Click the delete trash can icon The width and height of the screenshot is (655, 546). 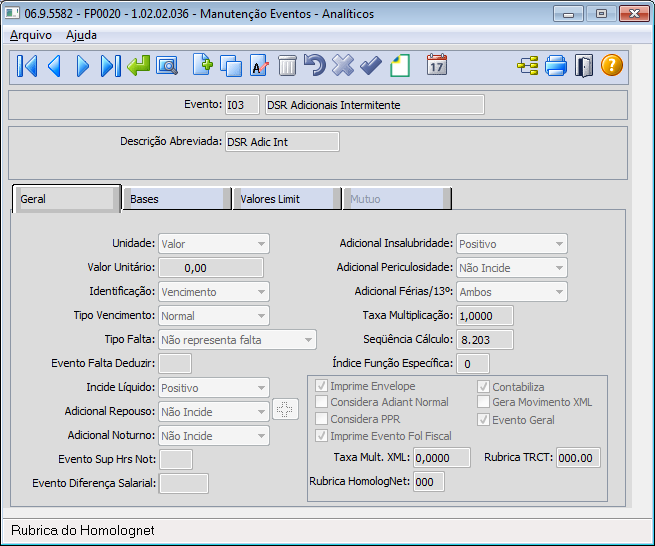coord(287,67)
